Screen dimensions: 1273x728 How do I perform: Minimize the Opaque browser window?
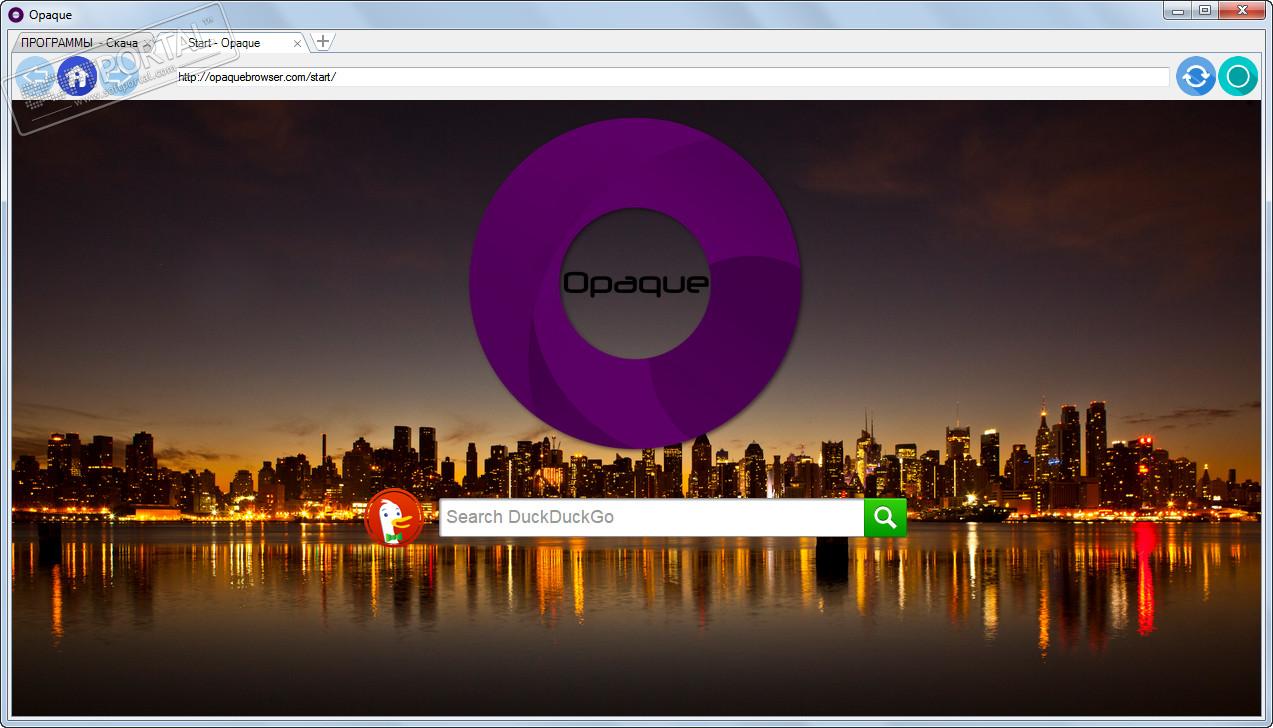[x=1177, y=10]
